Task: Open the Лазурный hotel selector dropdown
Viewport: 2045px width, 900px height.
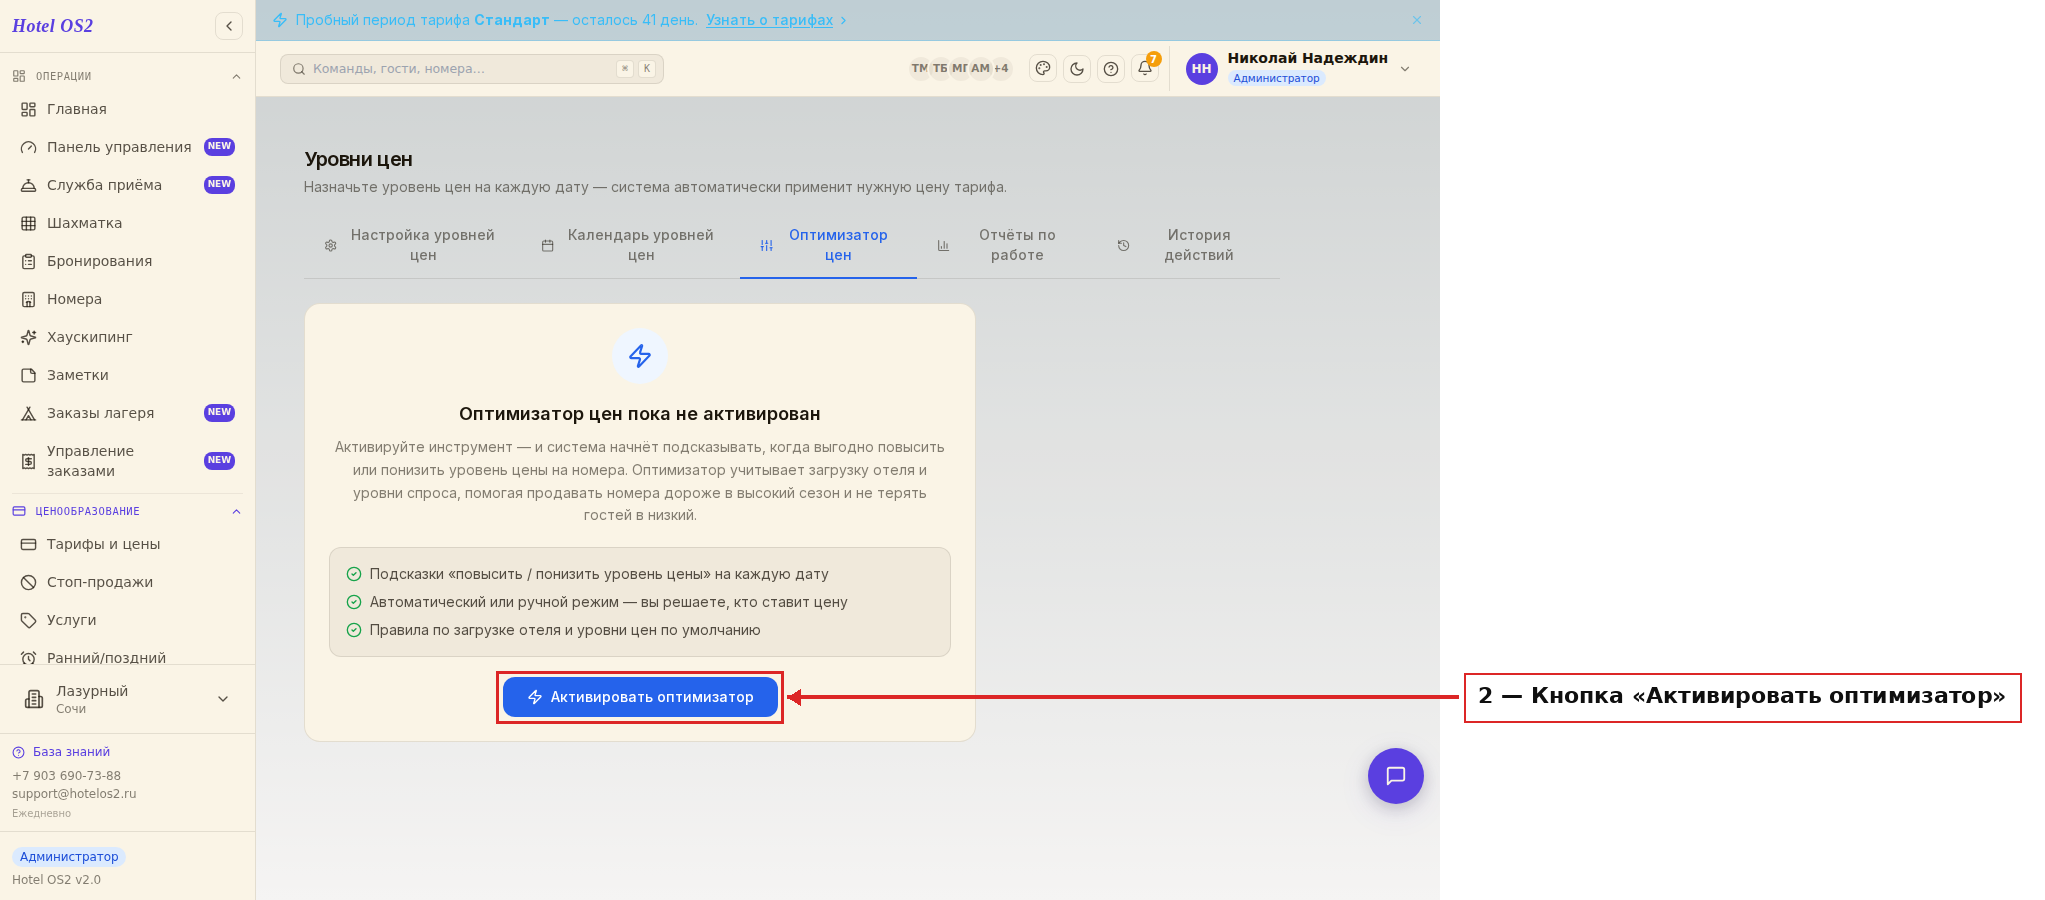Action: 128,699
